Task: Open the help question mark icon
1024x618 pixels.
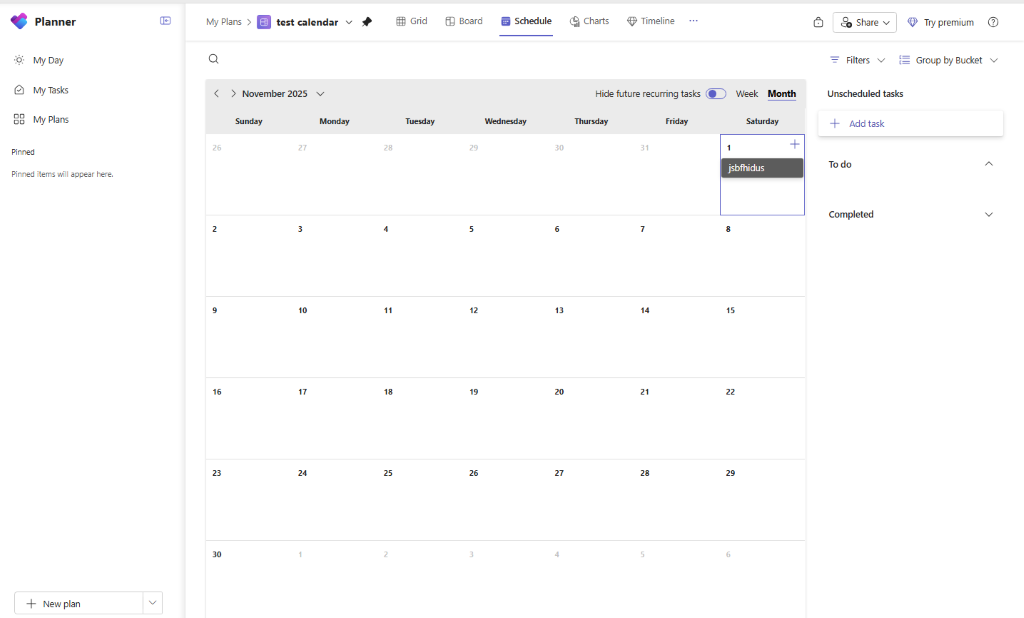Action: pos(993,22)
